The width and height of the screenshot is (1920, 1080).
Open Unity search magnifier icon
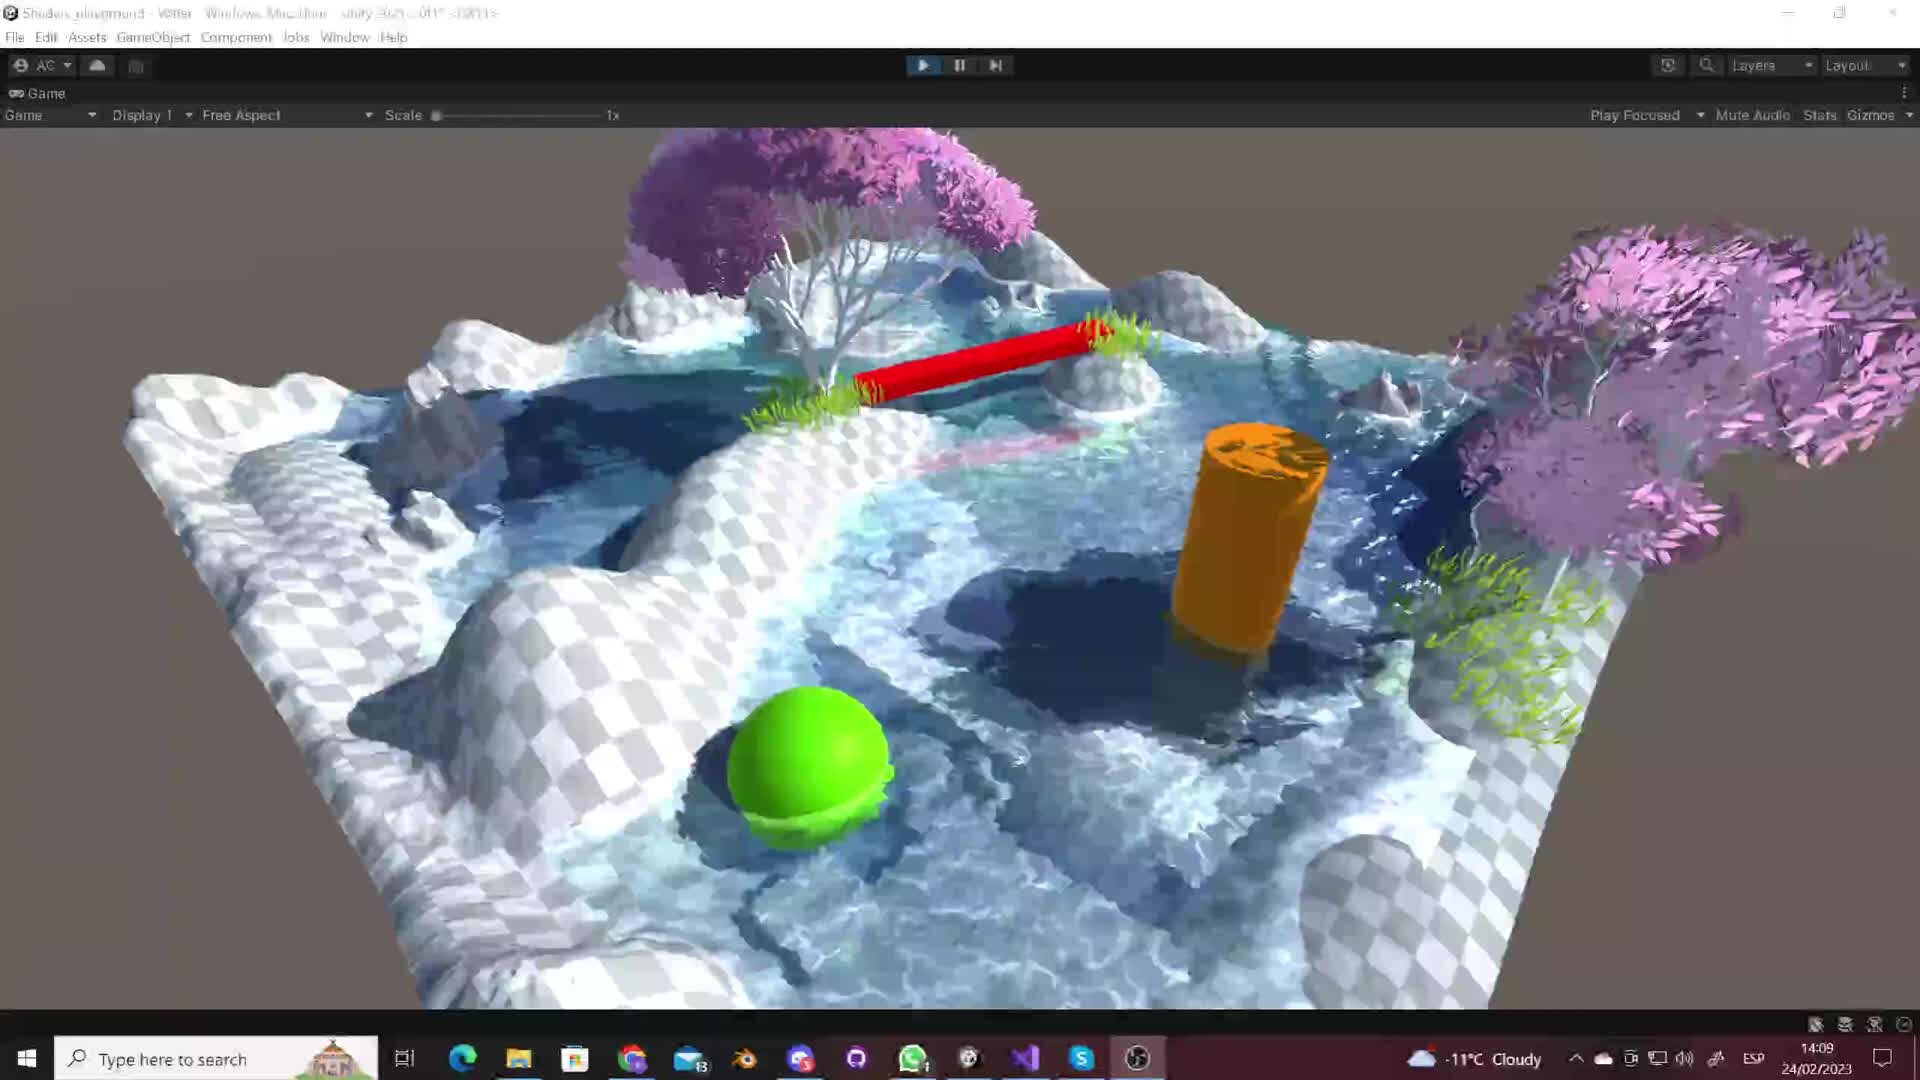tap(1706, 65)
